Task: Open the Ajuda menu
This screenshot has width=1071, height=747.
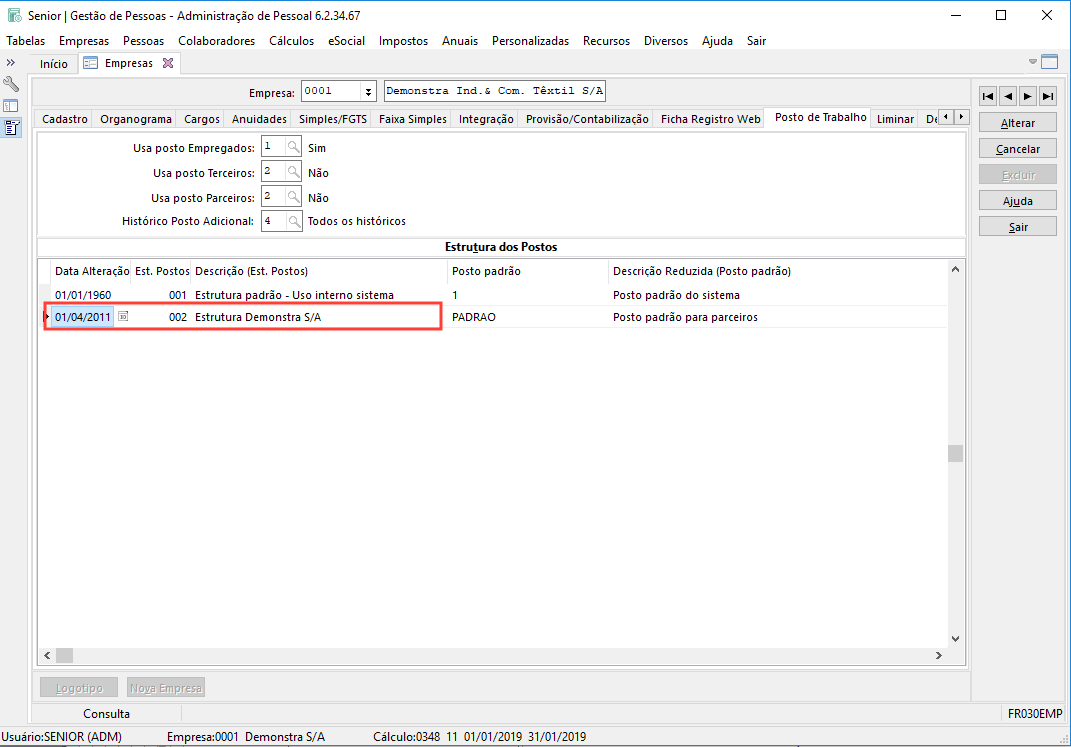Action: (717, 41)
